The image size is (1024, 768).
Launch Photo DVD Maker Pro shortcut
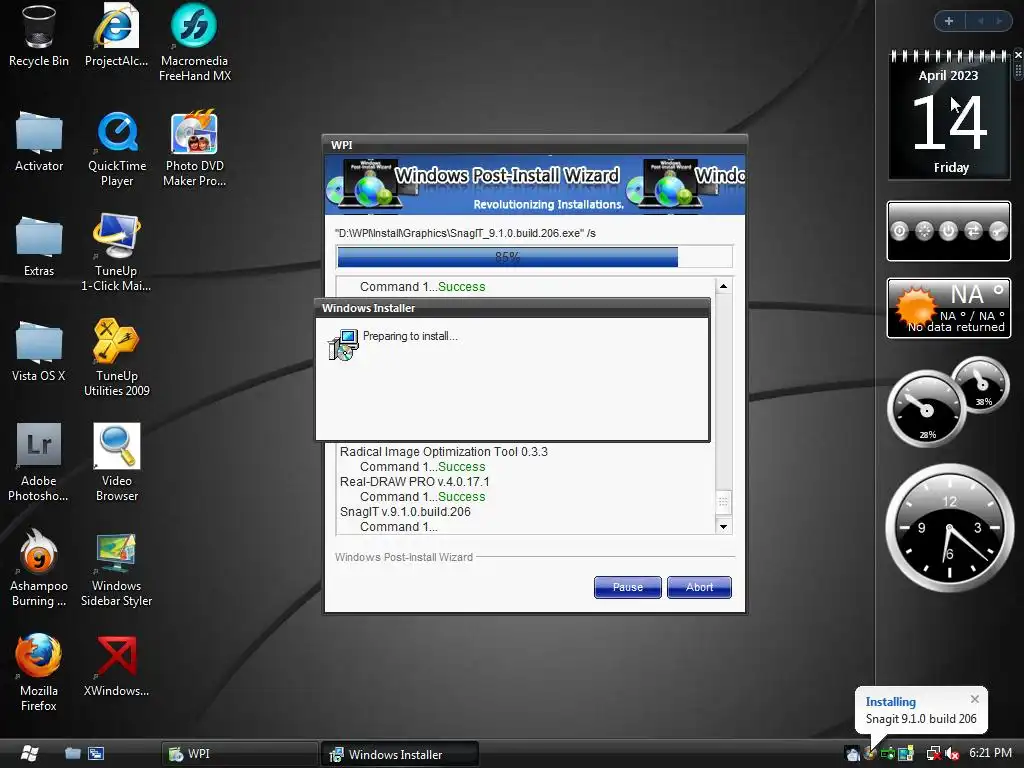(195, 149)
